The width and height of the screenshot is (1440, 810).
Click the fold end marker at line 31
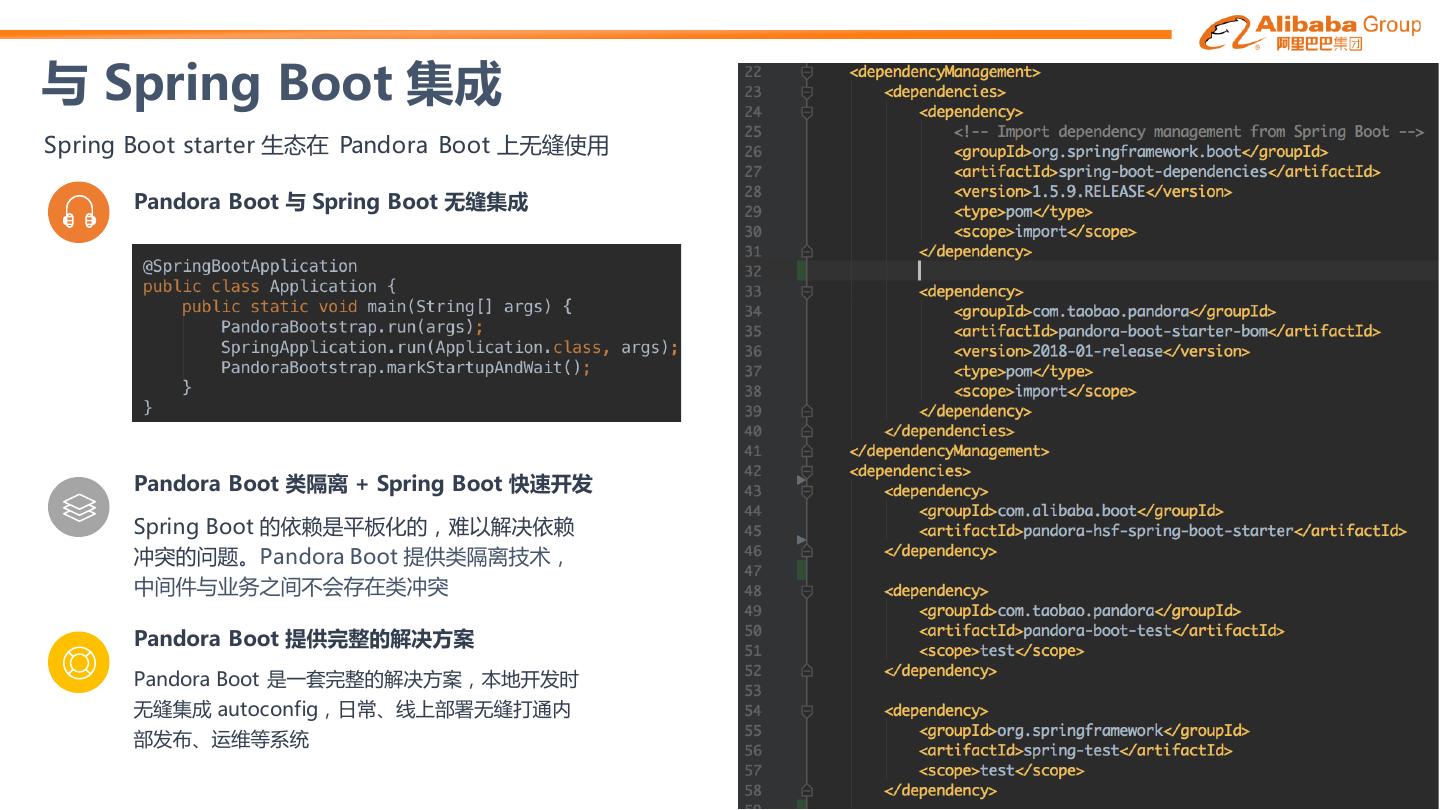tap(808, 252)
